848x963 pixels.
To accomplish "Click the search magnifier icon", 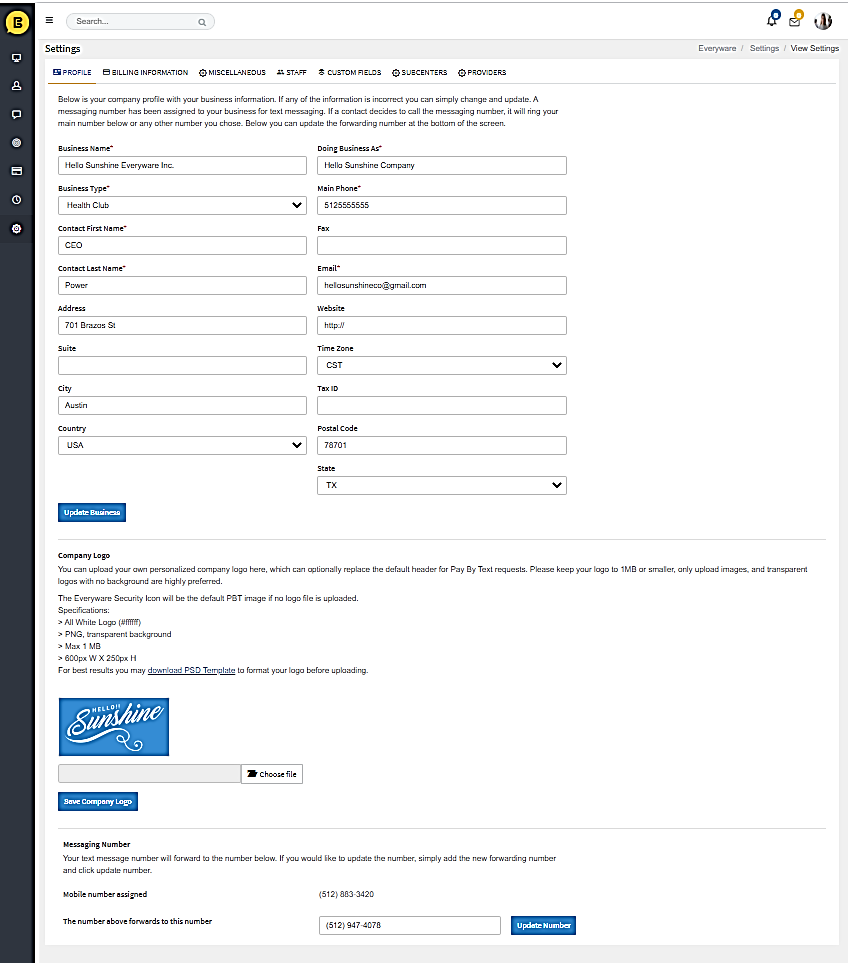I will coord(202,22).
